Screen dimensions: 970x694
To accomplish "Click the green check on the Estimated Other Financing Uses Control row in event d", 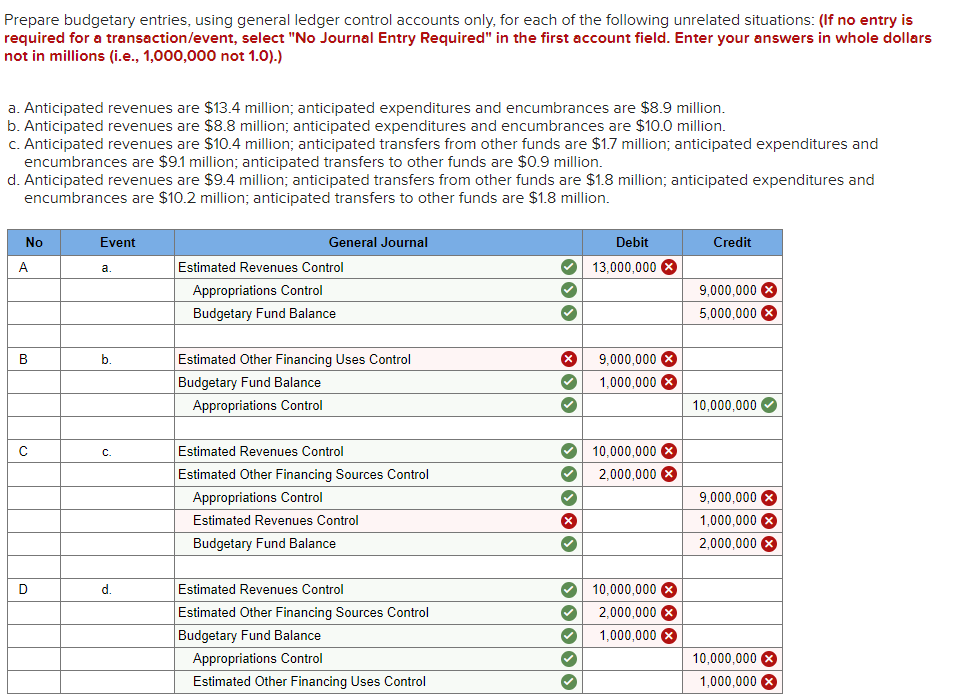I will click(569, 682).
